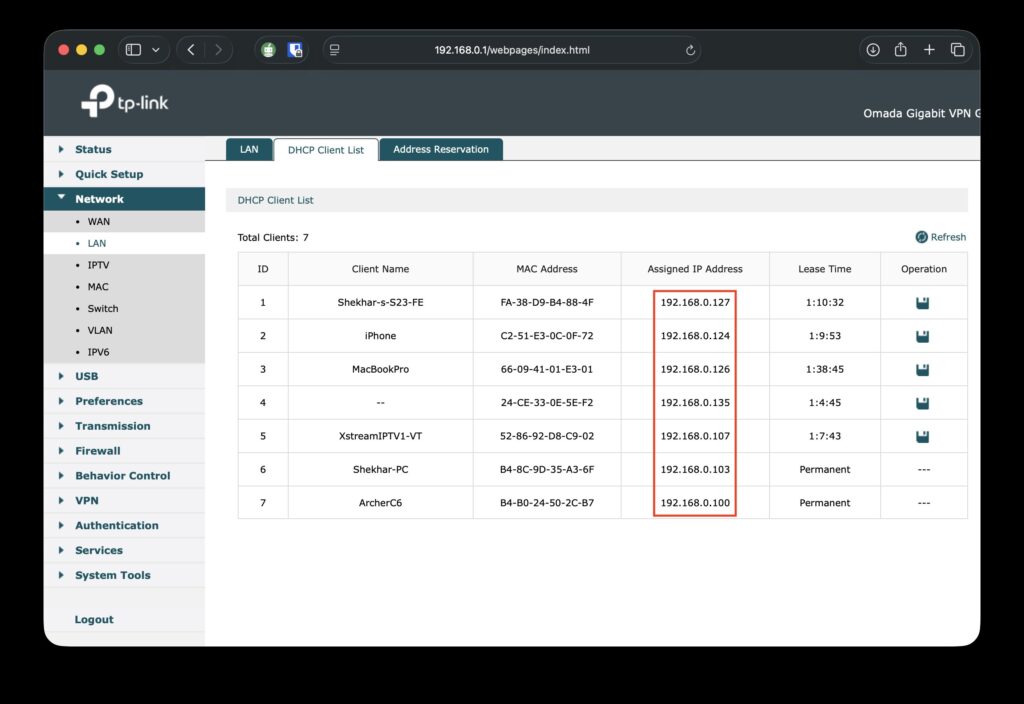Collapse the Network menu section
The image size is (1024, 704).
[x=99, y=199]
